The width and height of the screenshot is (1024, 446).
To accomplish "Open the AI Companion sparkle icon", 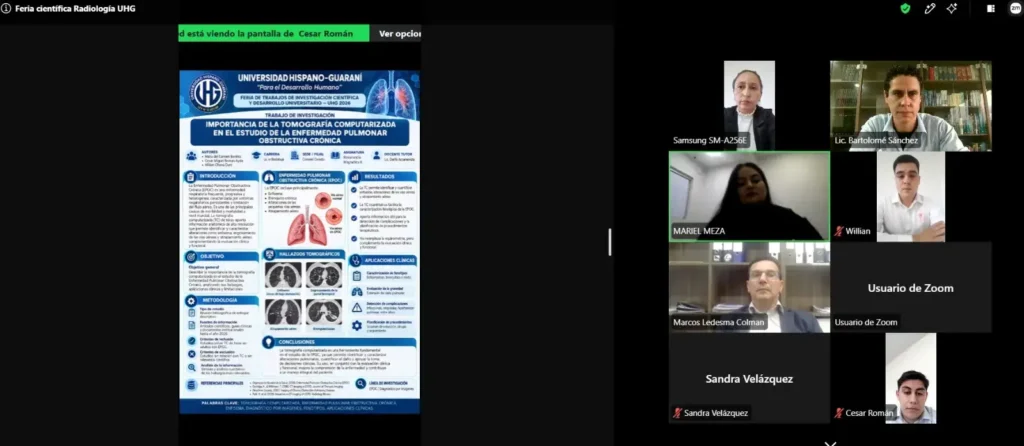I will (x=952, y=8).
